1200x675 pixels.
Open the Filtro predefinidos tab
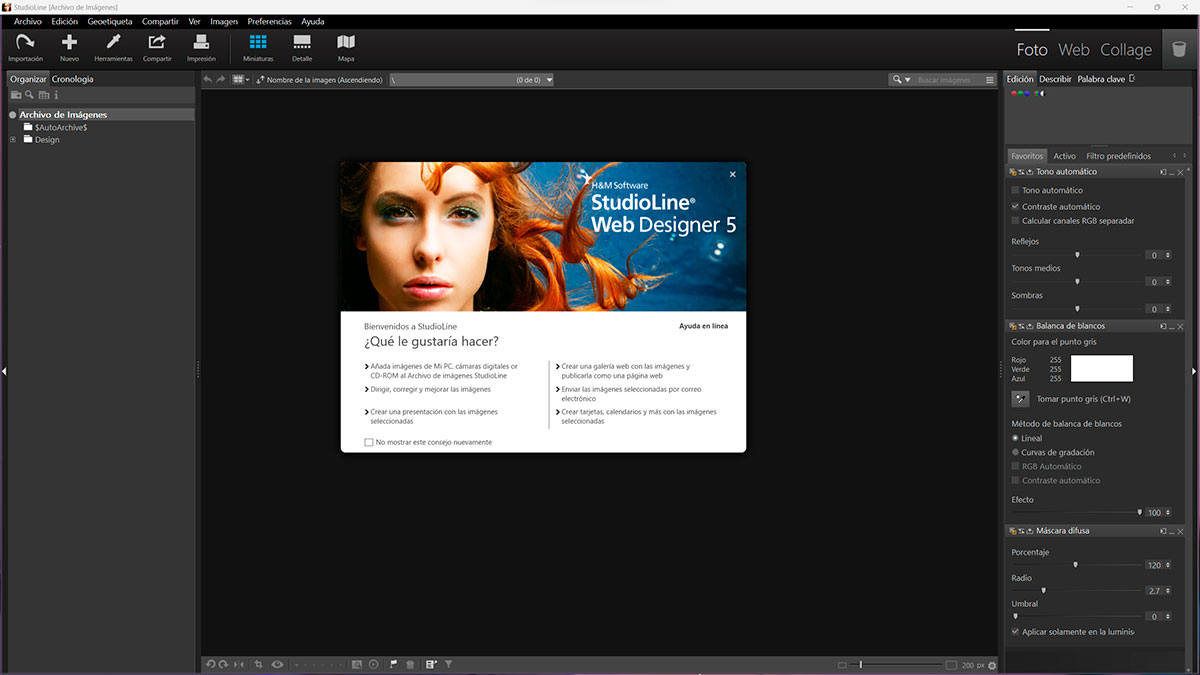1119,156
